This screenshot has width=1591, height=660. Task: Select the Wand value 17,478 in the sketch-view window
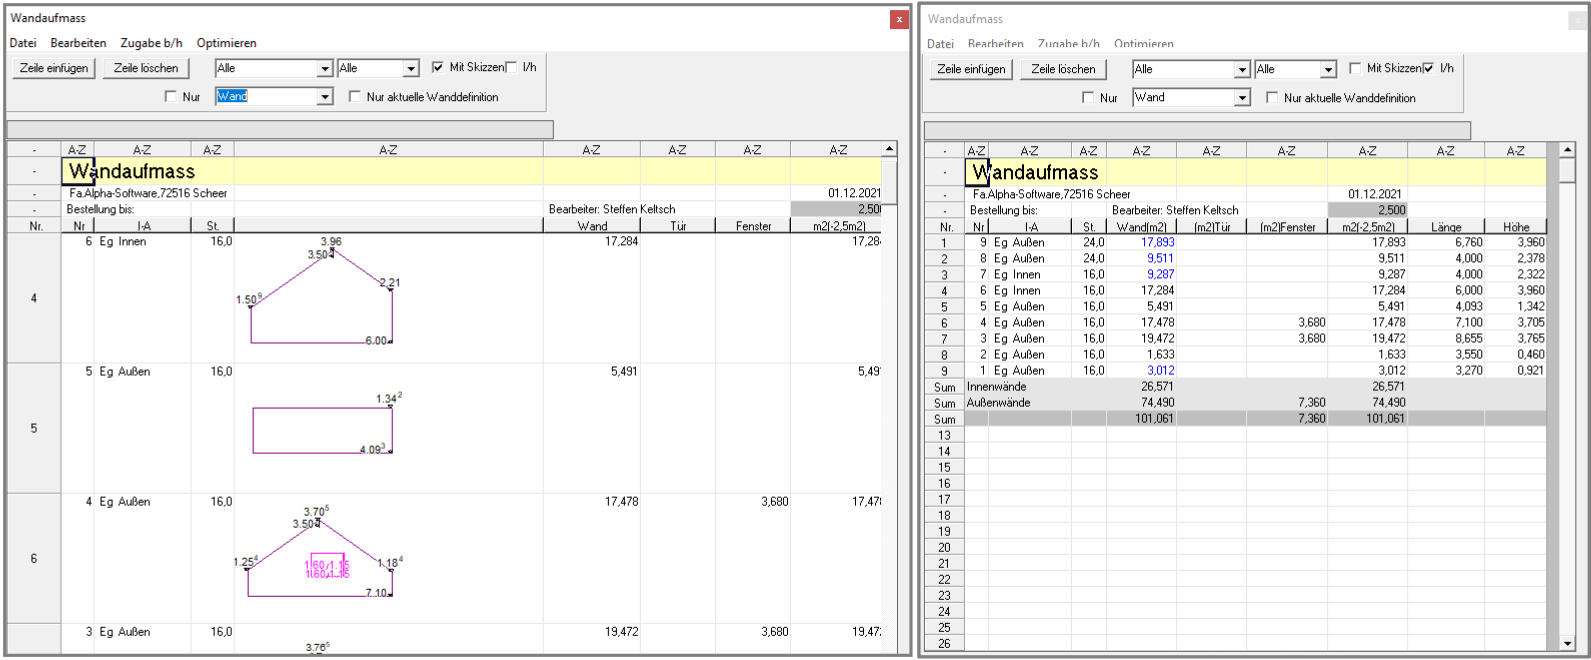[621, 501]
